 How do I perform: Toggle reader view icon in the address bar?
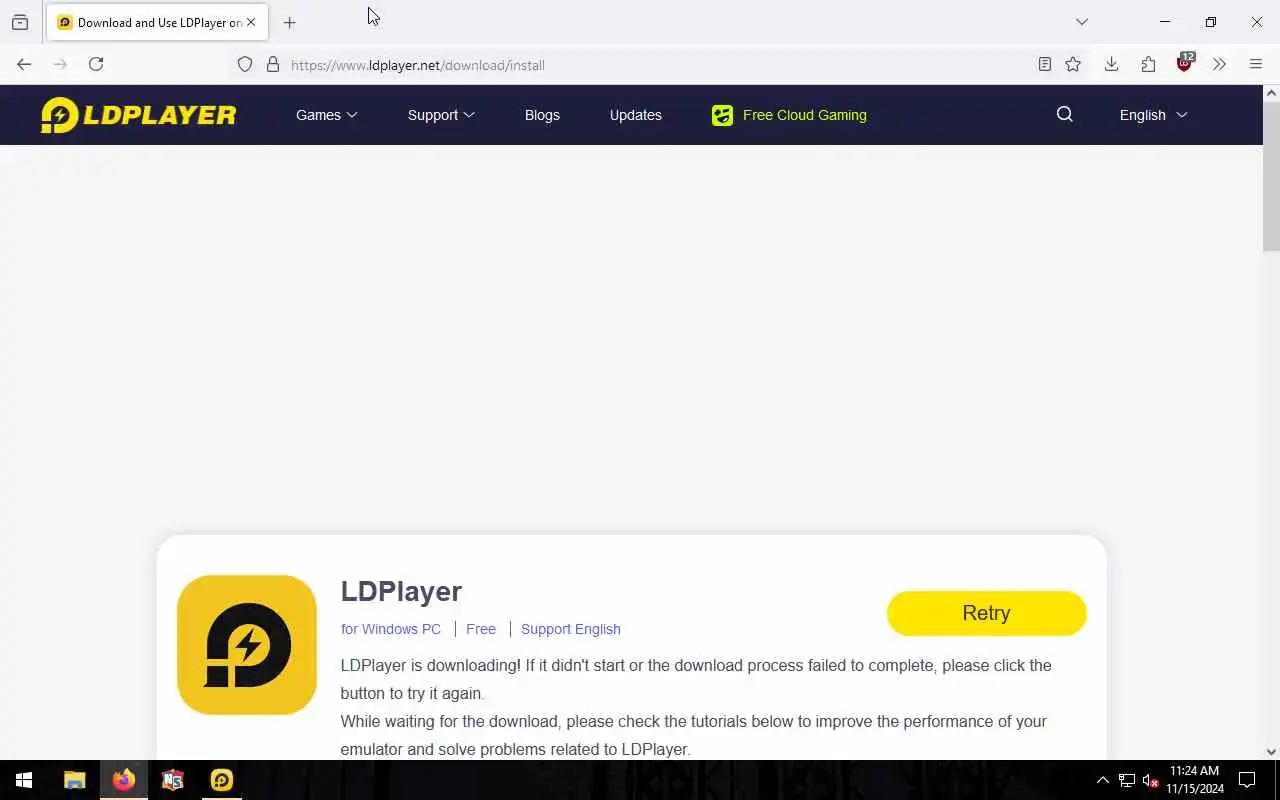pos(1044,64)
